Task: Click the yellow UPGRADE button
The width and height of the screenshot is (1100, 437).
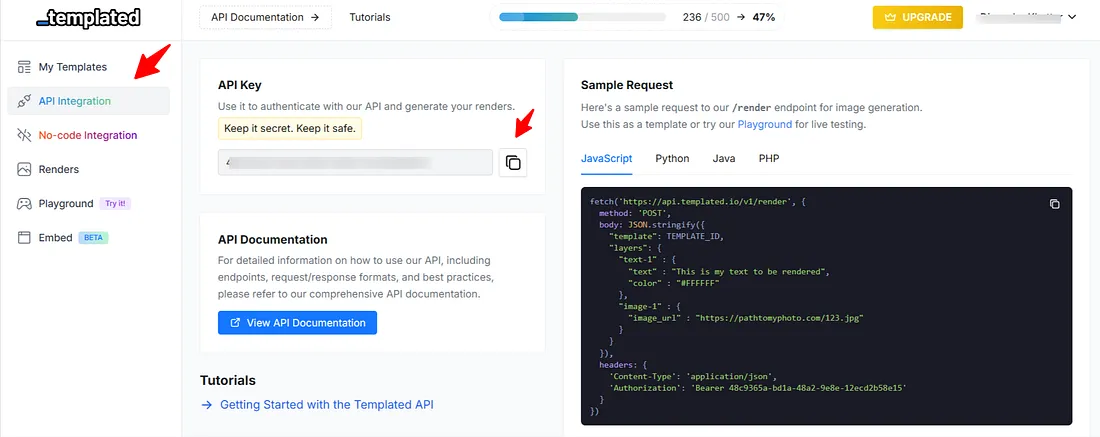Action: pyautogui.click(x=918, y=18)
